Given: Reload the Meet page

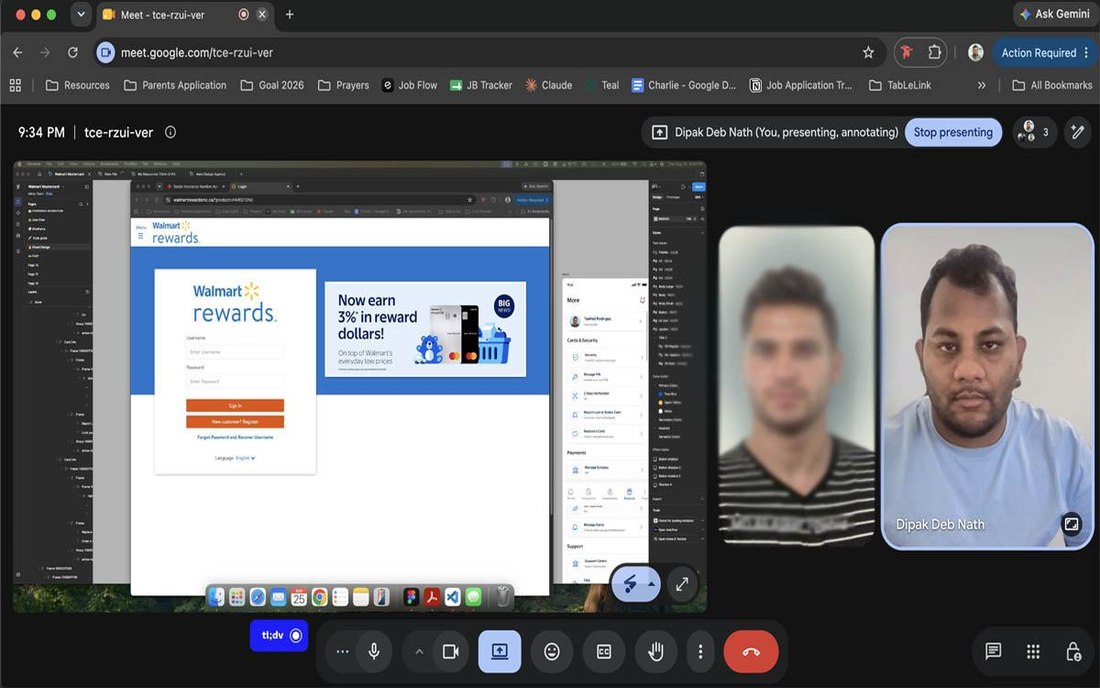Looking at the screenshot, I should [72, 53].
